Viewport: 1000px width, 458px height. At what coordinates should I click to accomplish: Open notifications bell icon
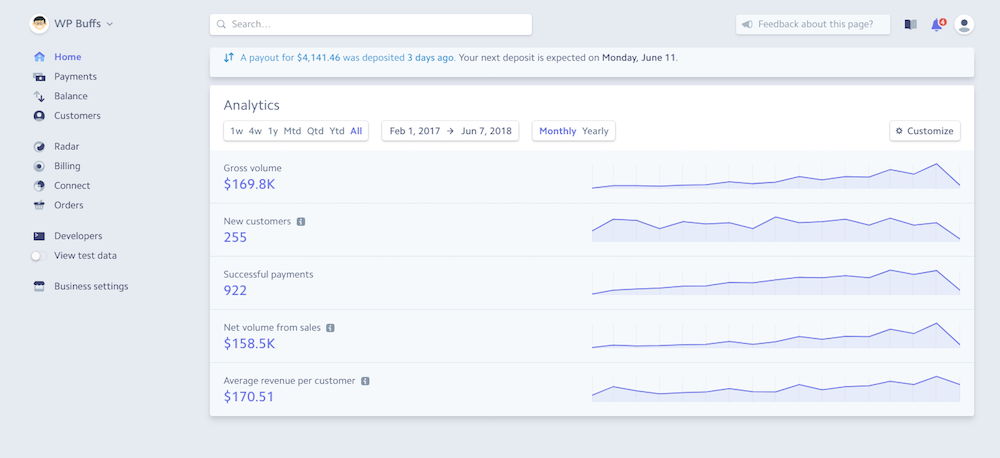[937, 24]
